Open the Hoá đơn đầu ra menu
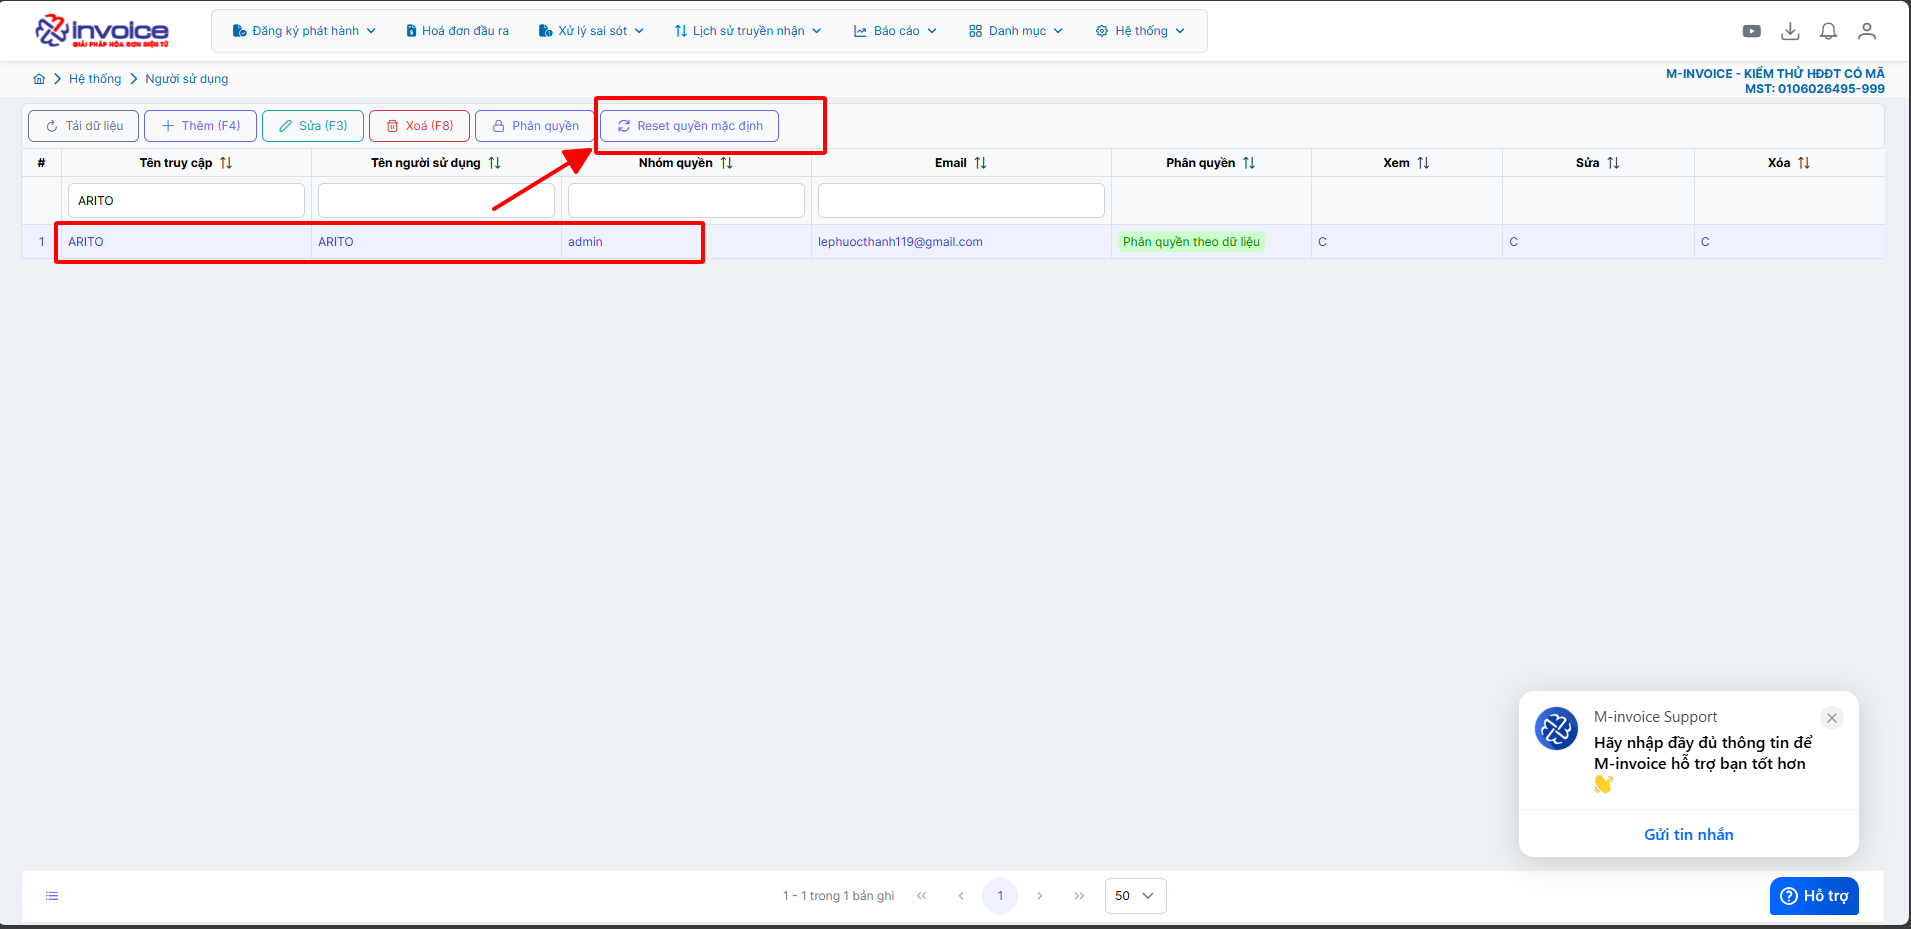1911x929 pixels. 457,31
